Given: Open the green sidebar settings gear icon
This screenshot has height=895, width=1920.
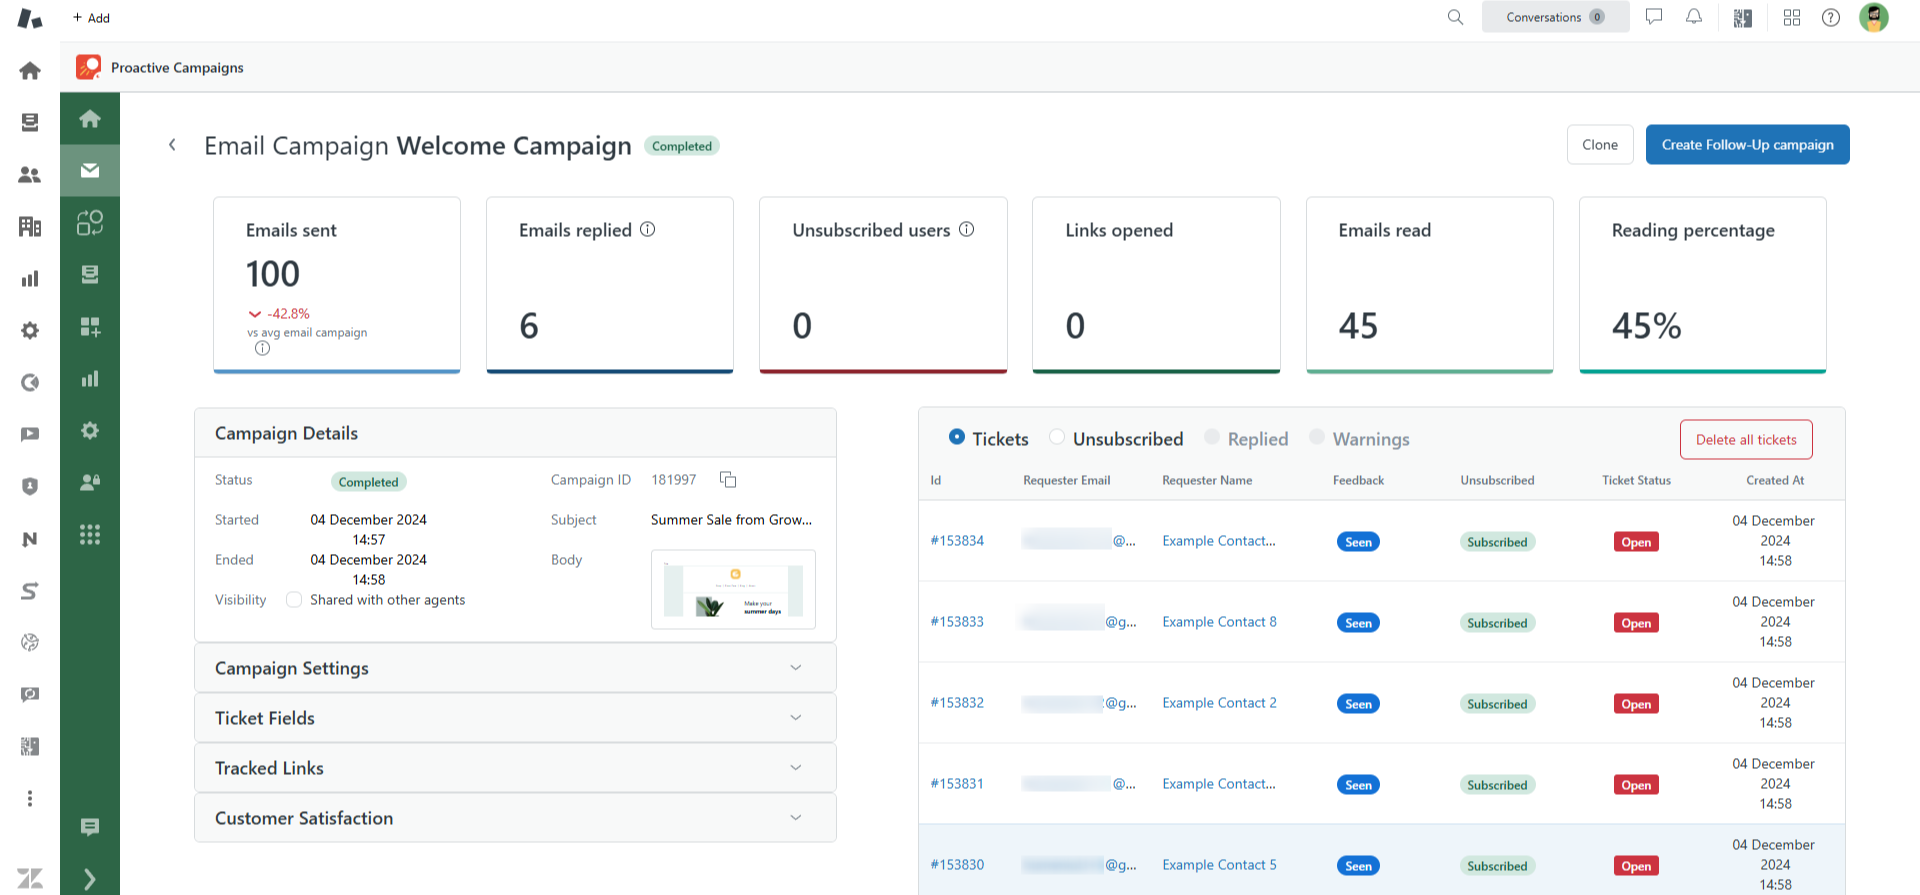Looking at the screenshot, I should [90, 430].
